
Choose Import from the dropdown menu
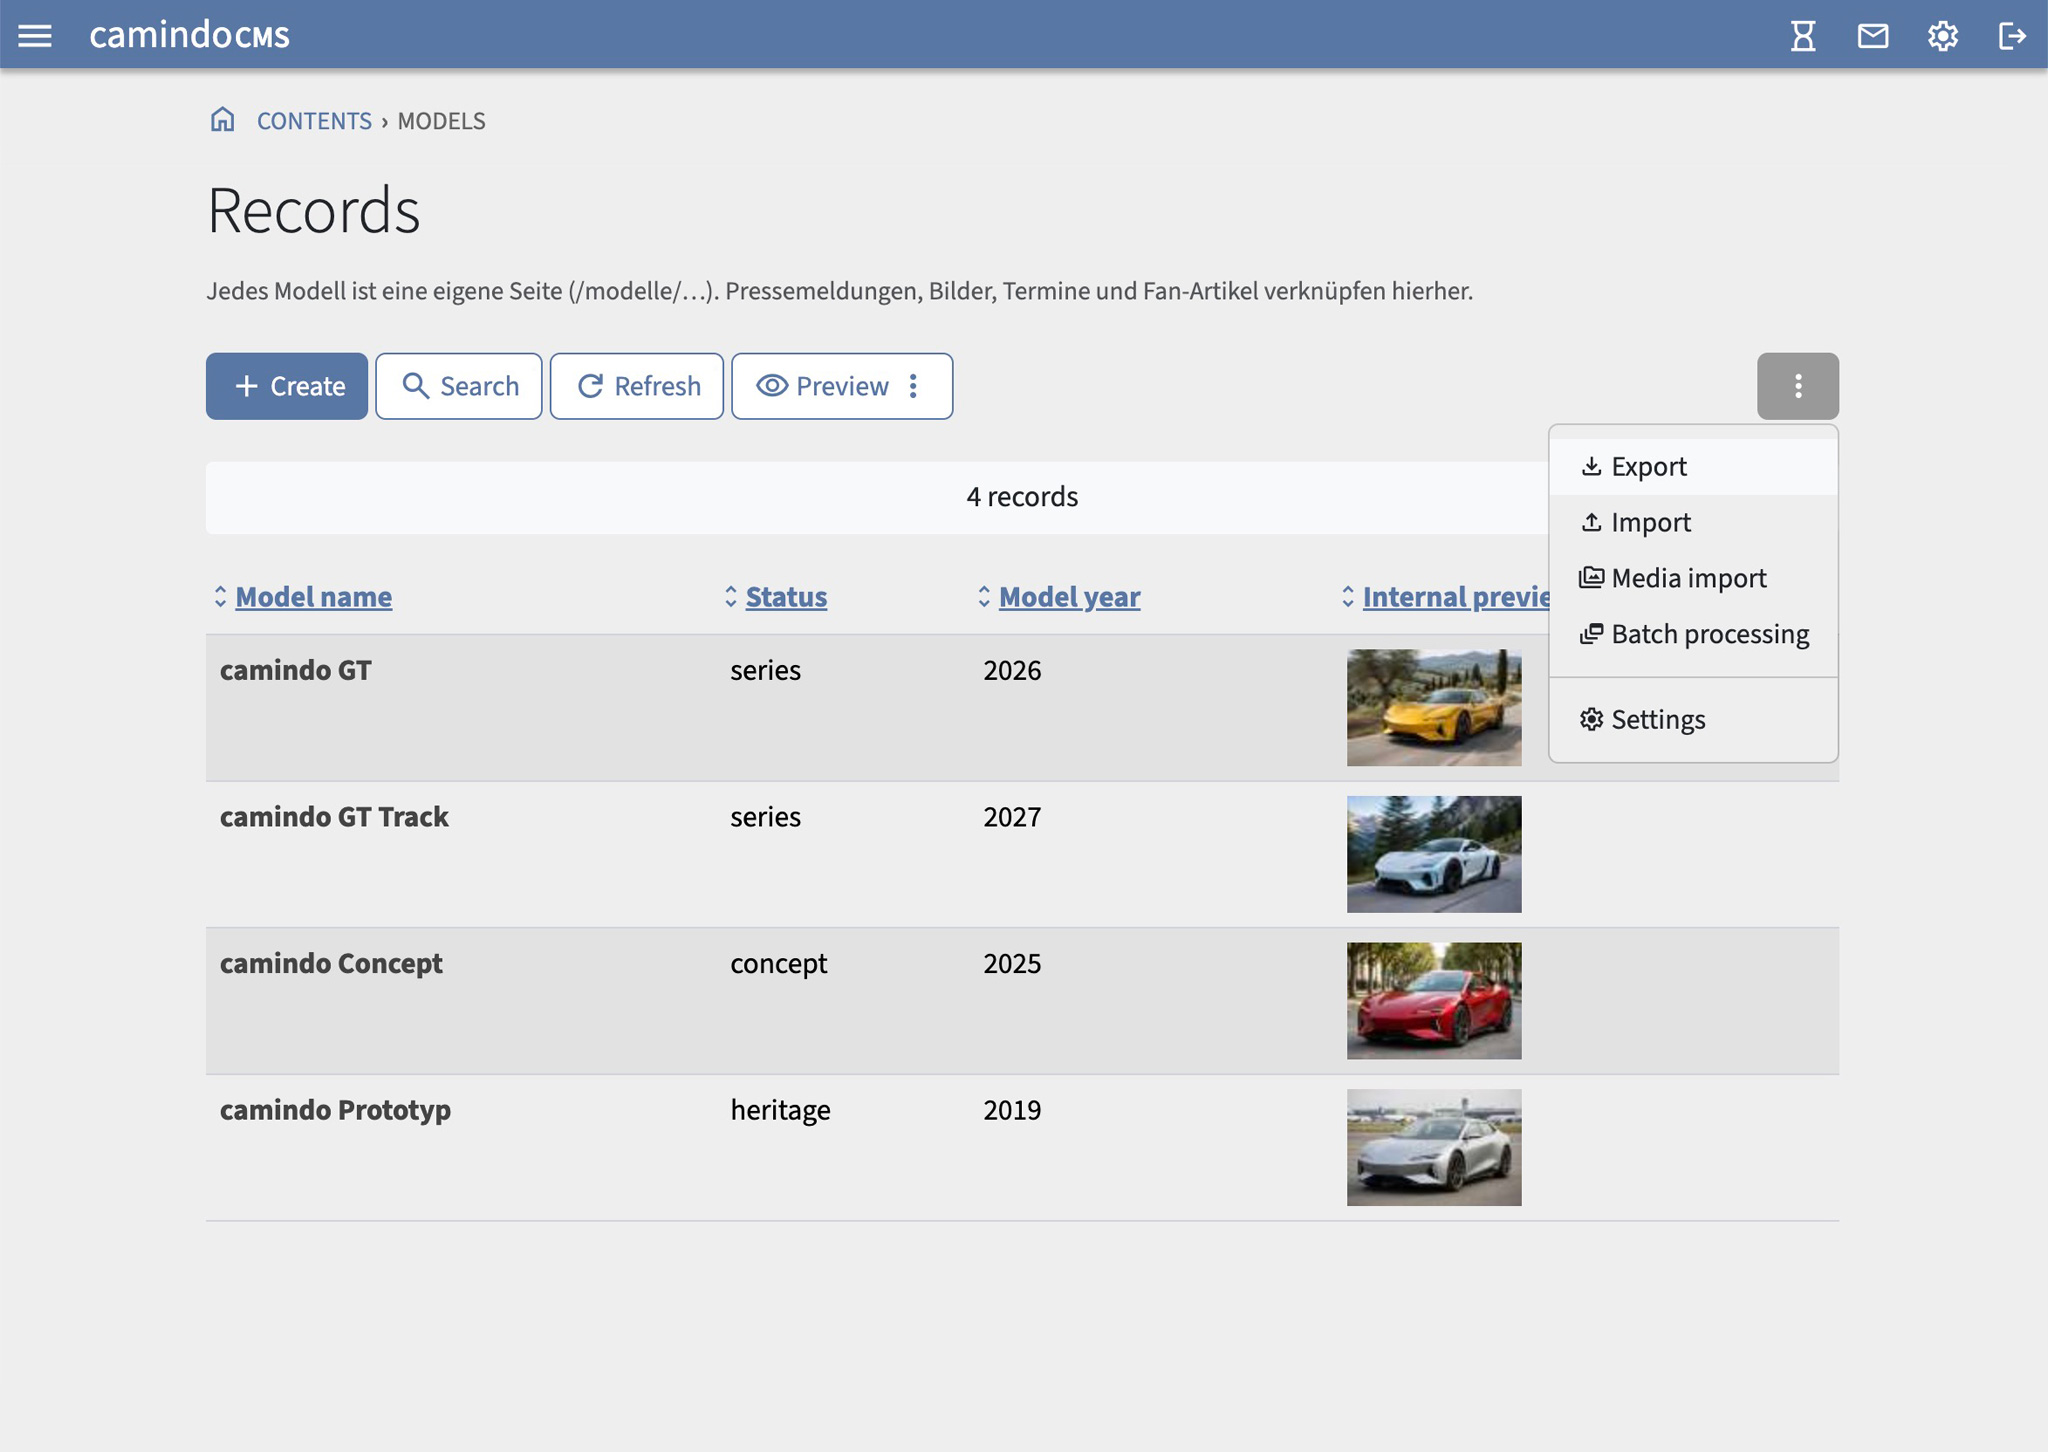click(x=1693, y=523)
